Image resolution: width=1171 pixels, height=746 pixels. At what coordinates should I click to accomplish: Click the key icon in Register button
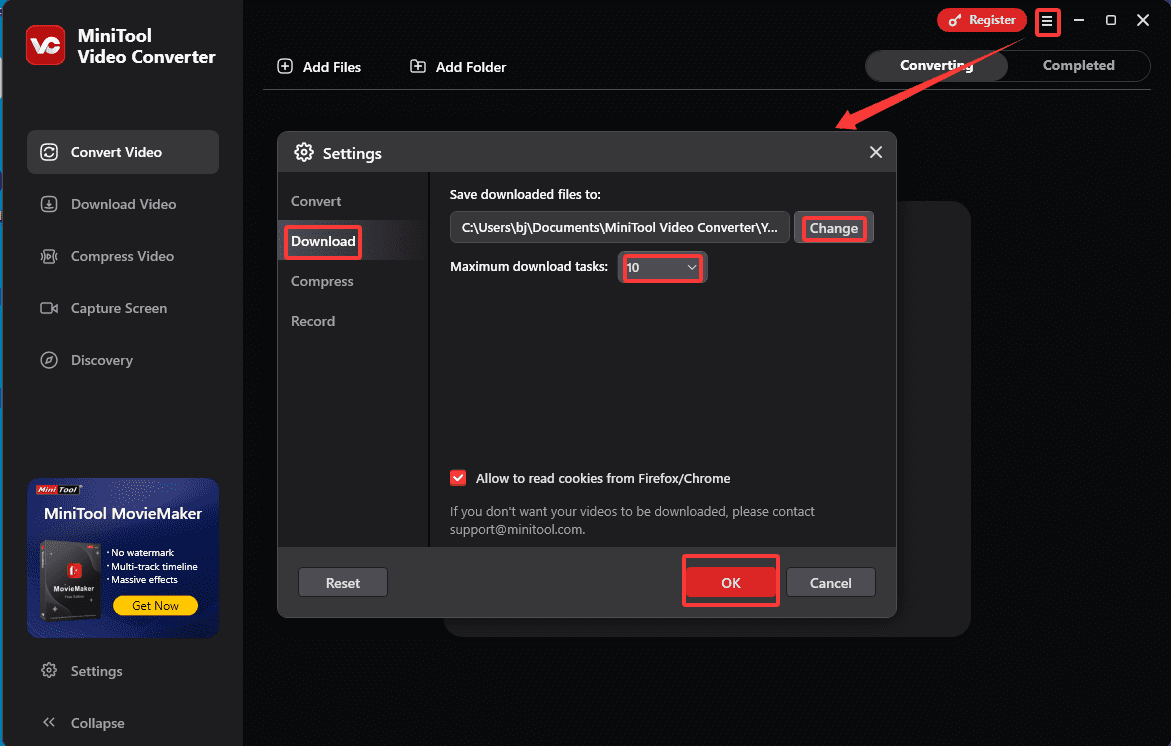click(x=955, y=21)
